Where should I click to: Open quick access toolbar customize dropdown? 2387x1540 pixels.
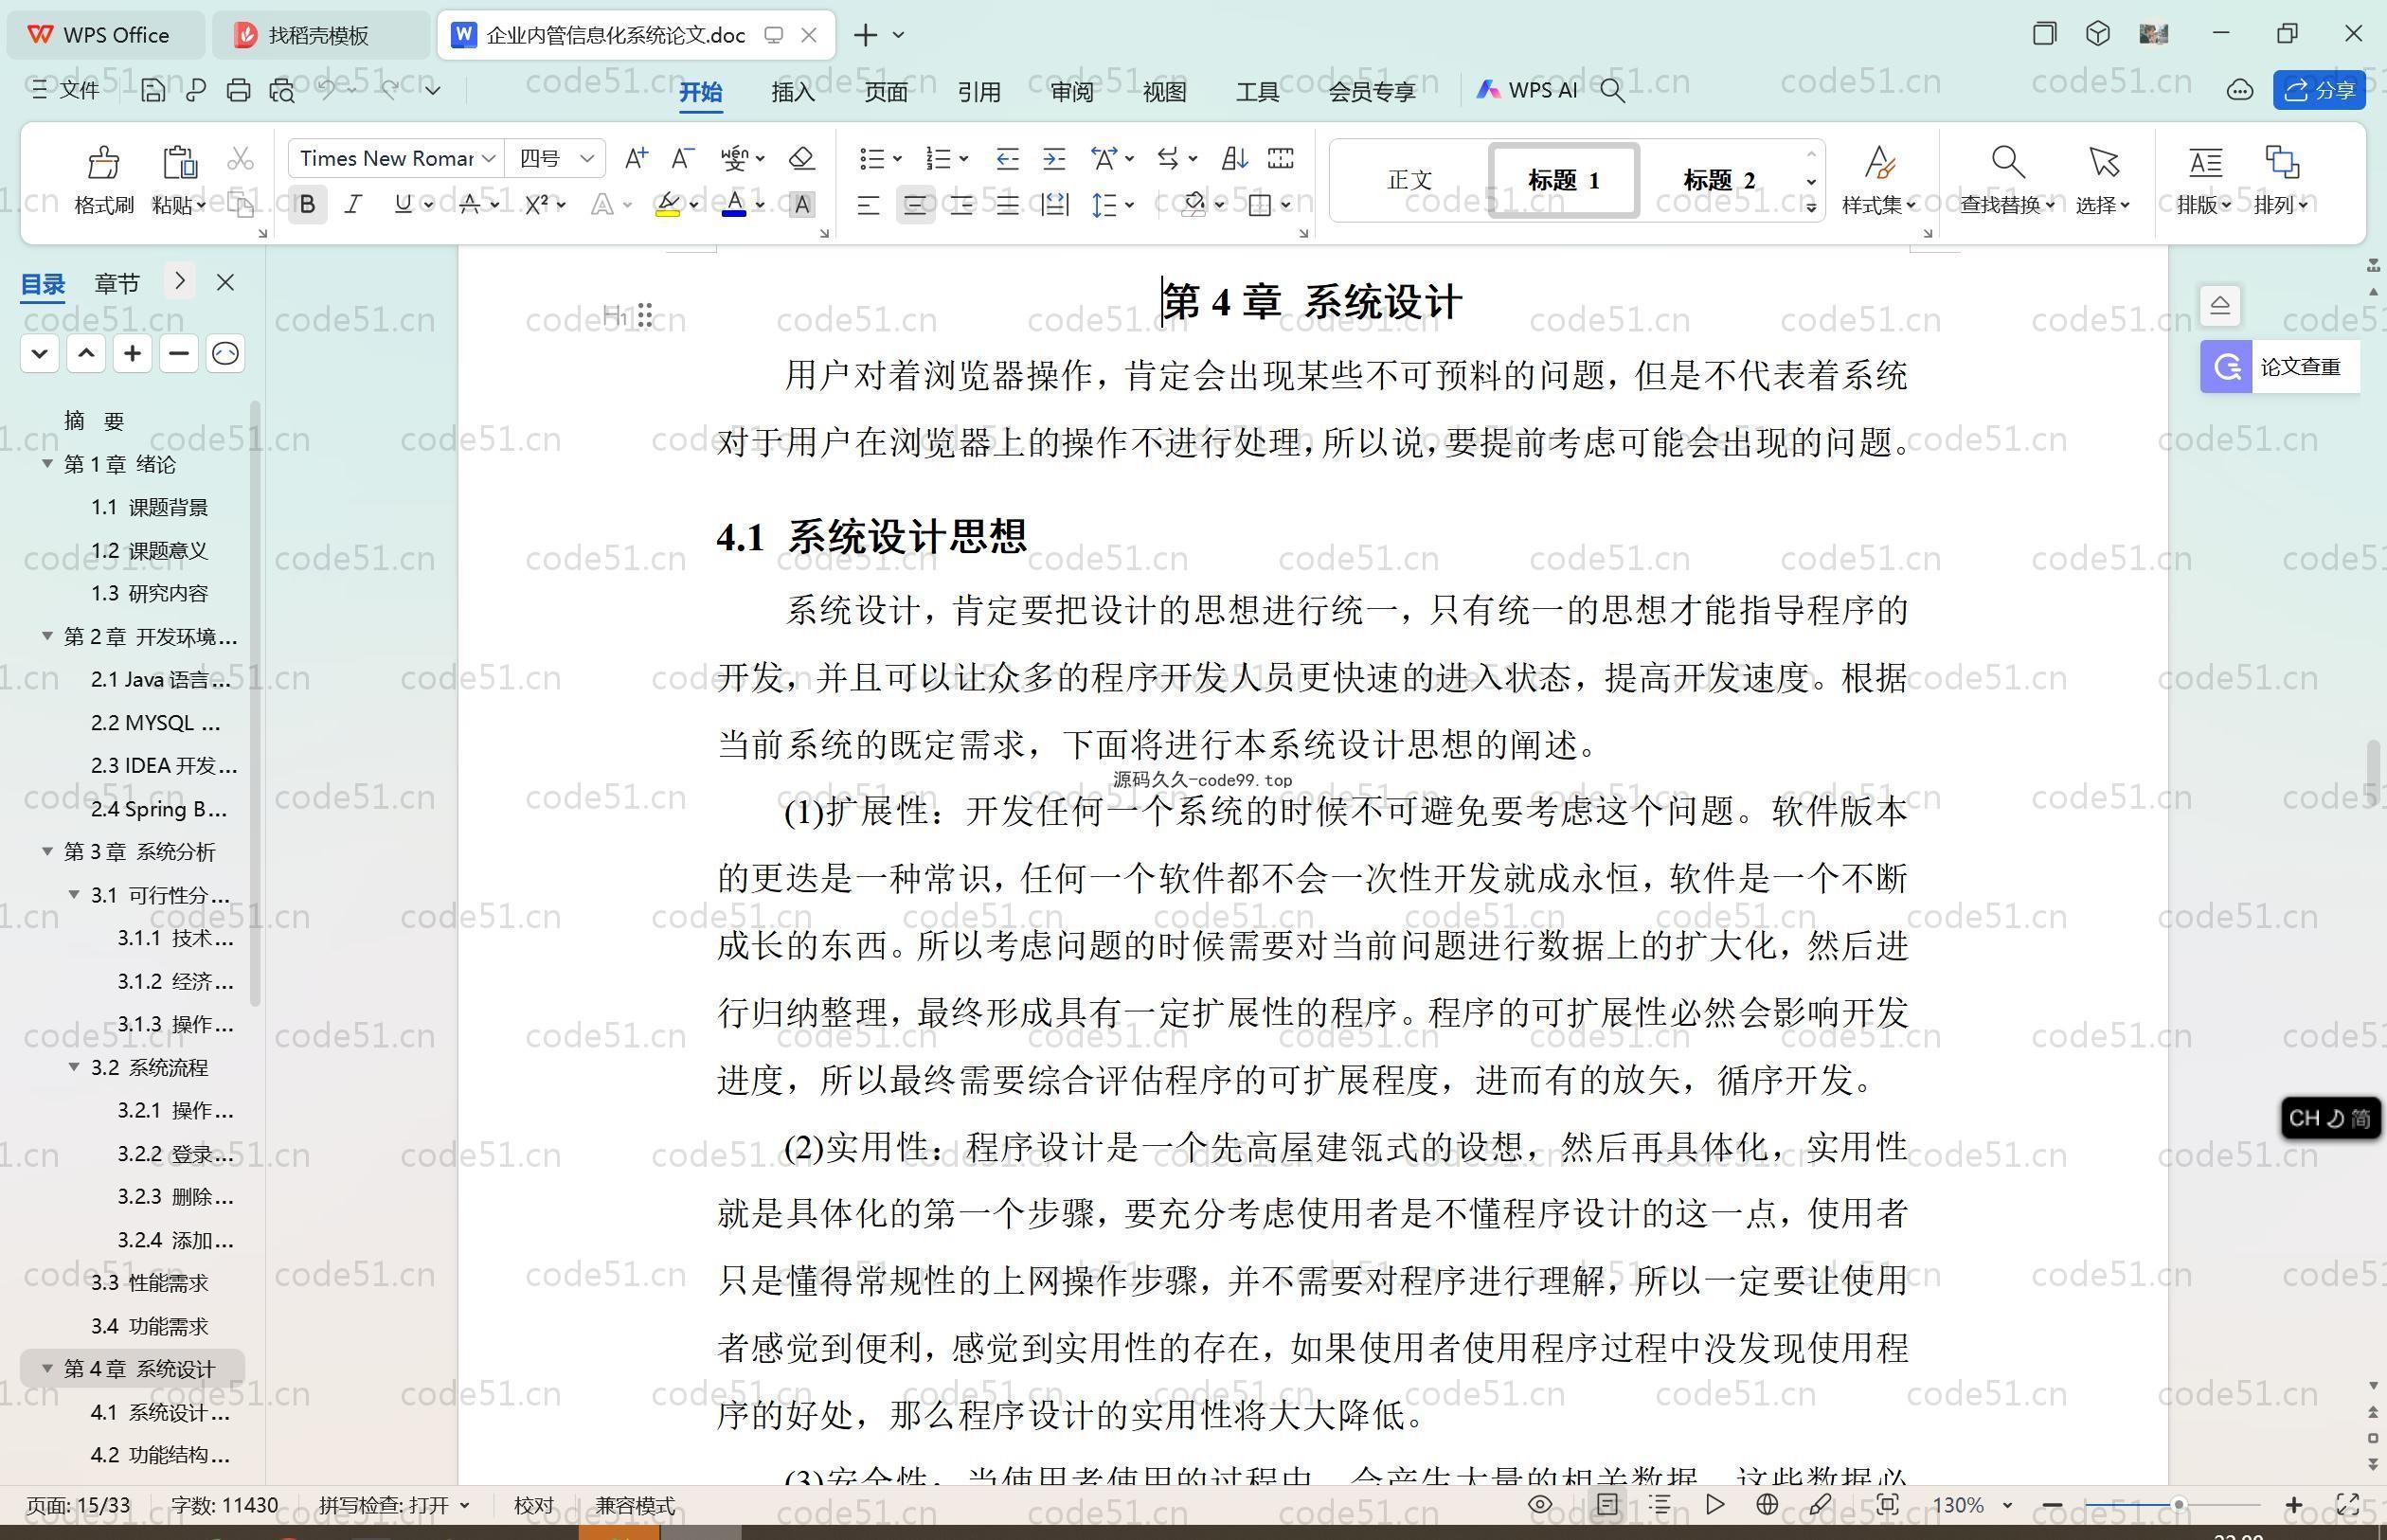[x=432, y=90]
